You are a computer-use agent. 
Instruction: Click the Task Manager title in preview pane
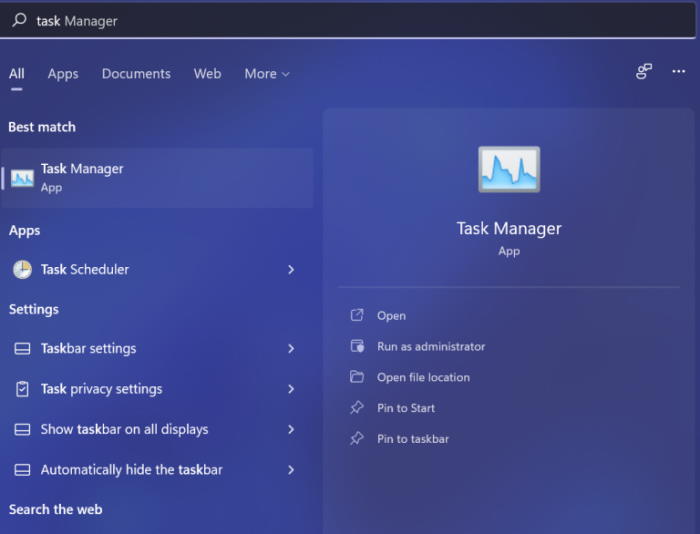[x=509, y=229]
